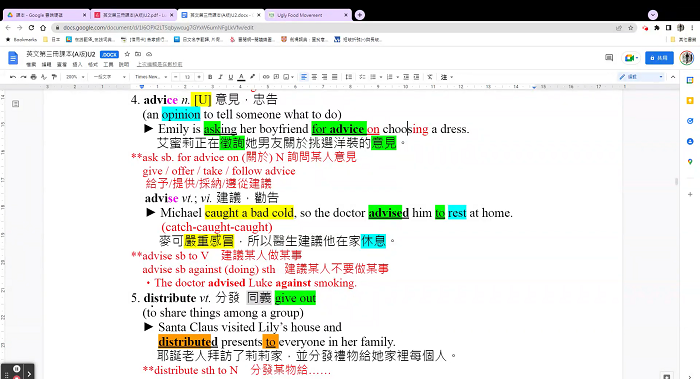Run spell check from the toolbar

click(44, 77)
